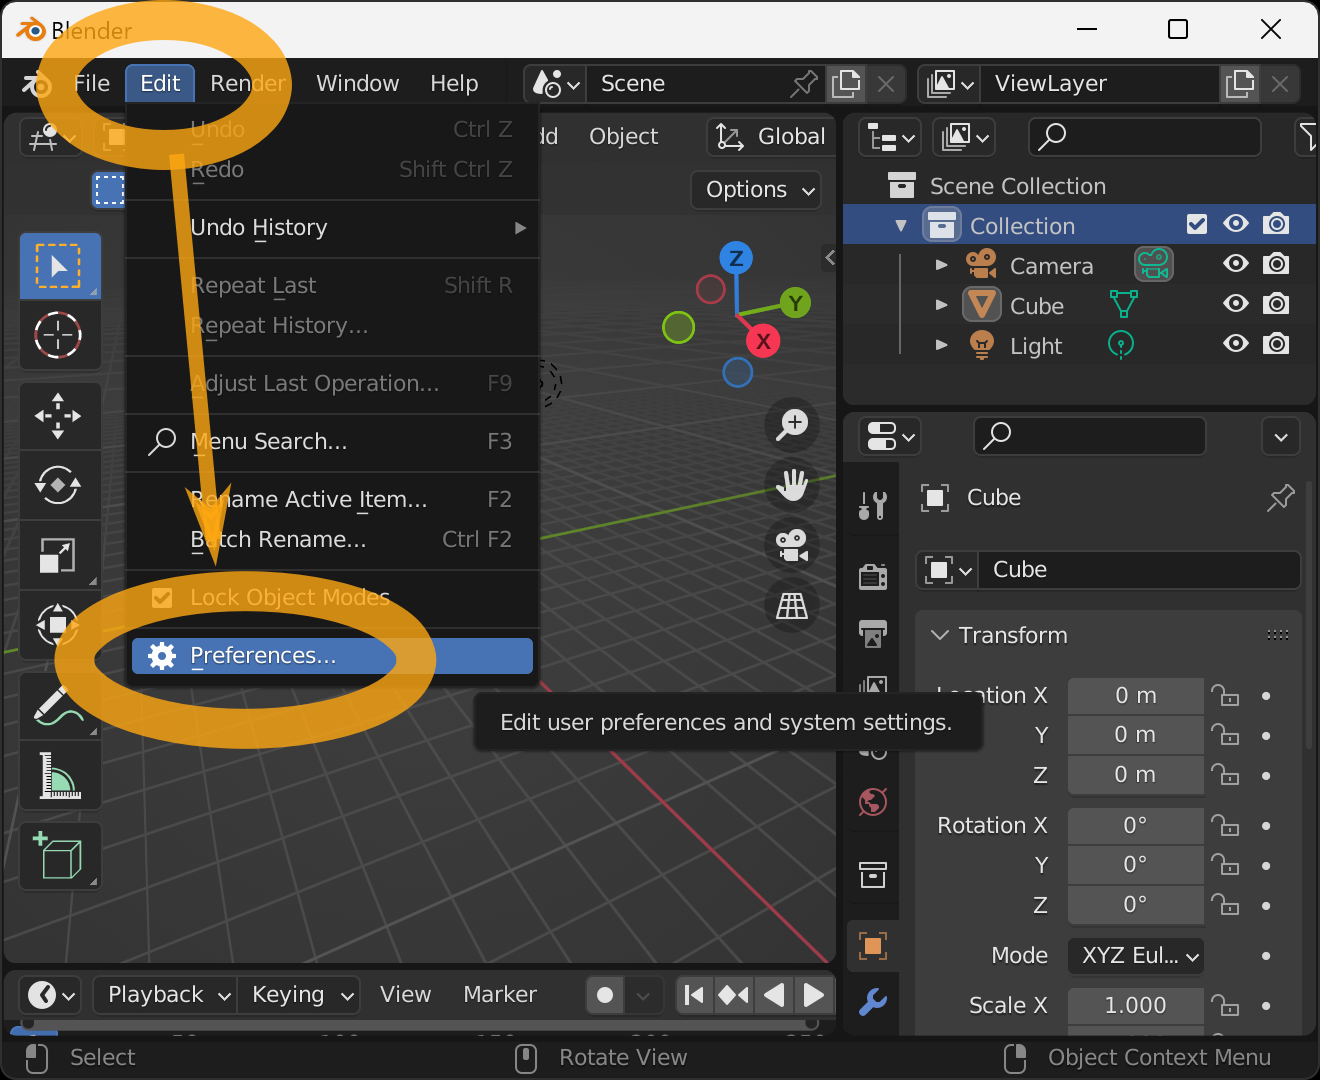Expand the Cube tree item
1320x1080 pixels.
(x=941, y=305)
